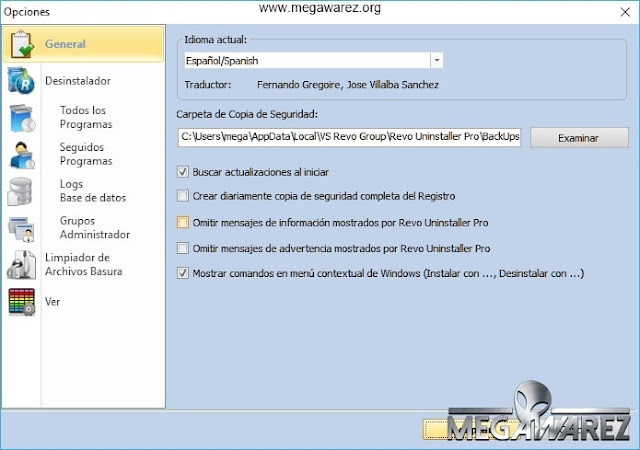Click the Todos los Programas icon
Image resolution: width=640 pixels, height=450 pixels.
22,118
